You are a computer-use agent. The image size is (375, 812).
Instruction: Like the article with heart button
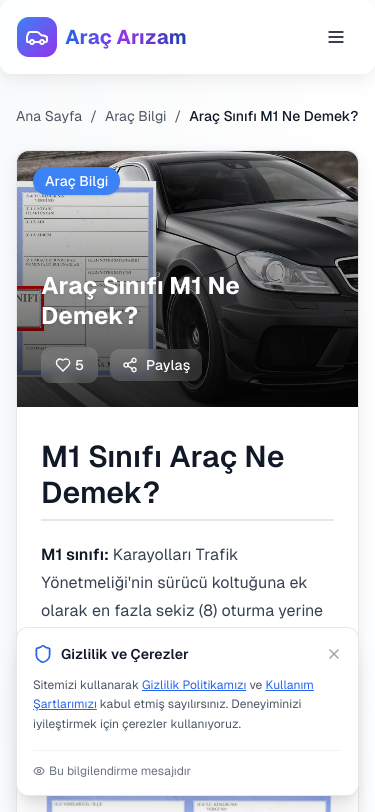coord(69,365)
